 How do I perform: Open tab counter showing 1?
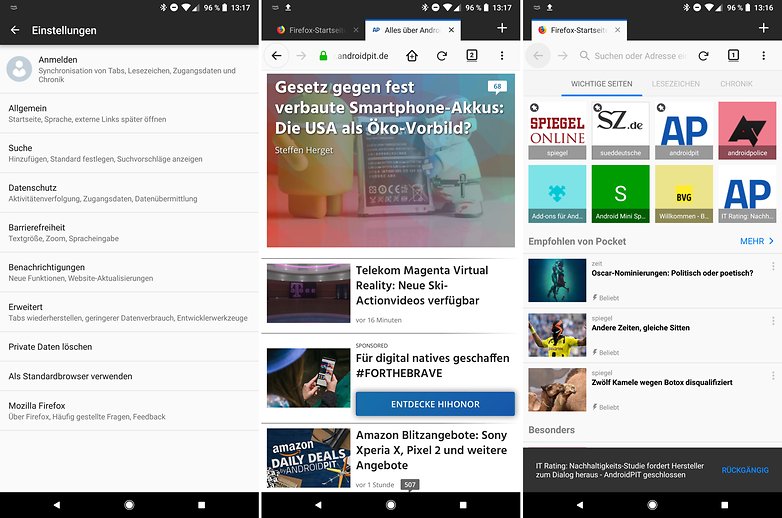733,55
